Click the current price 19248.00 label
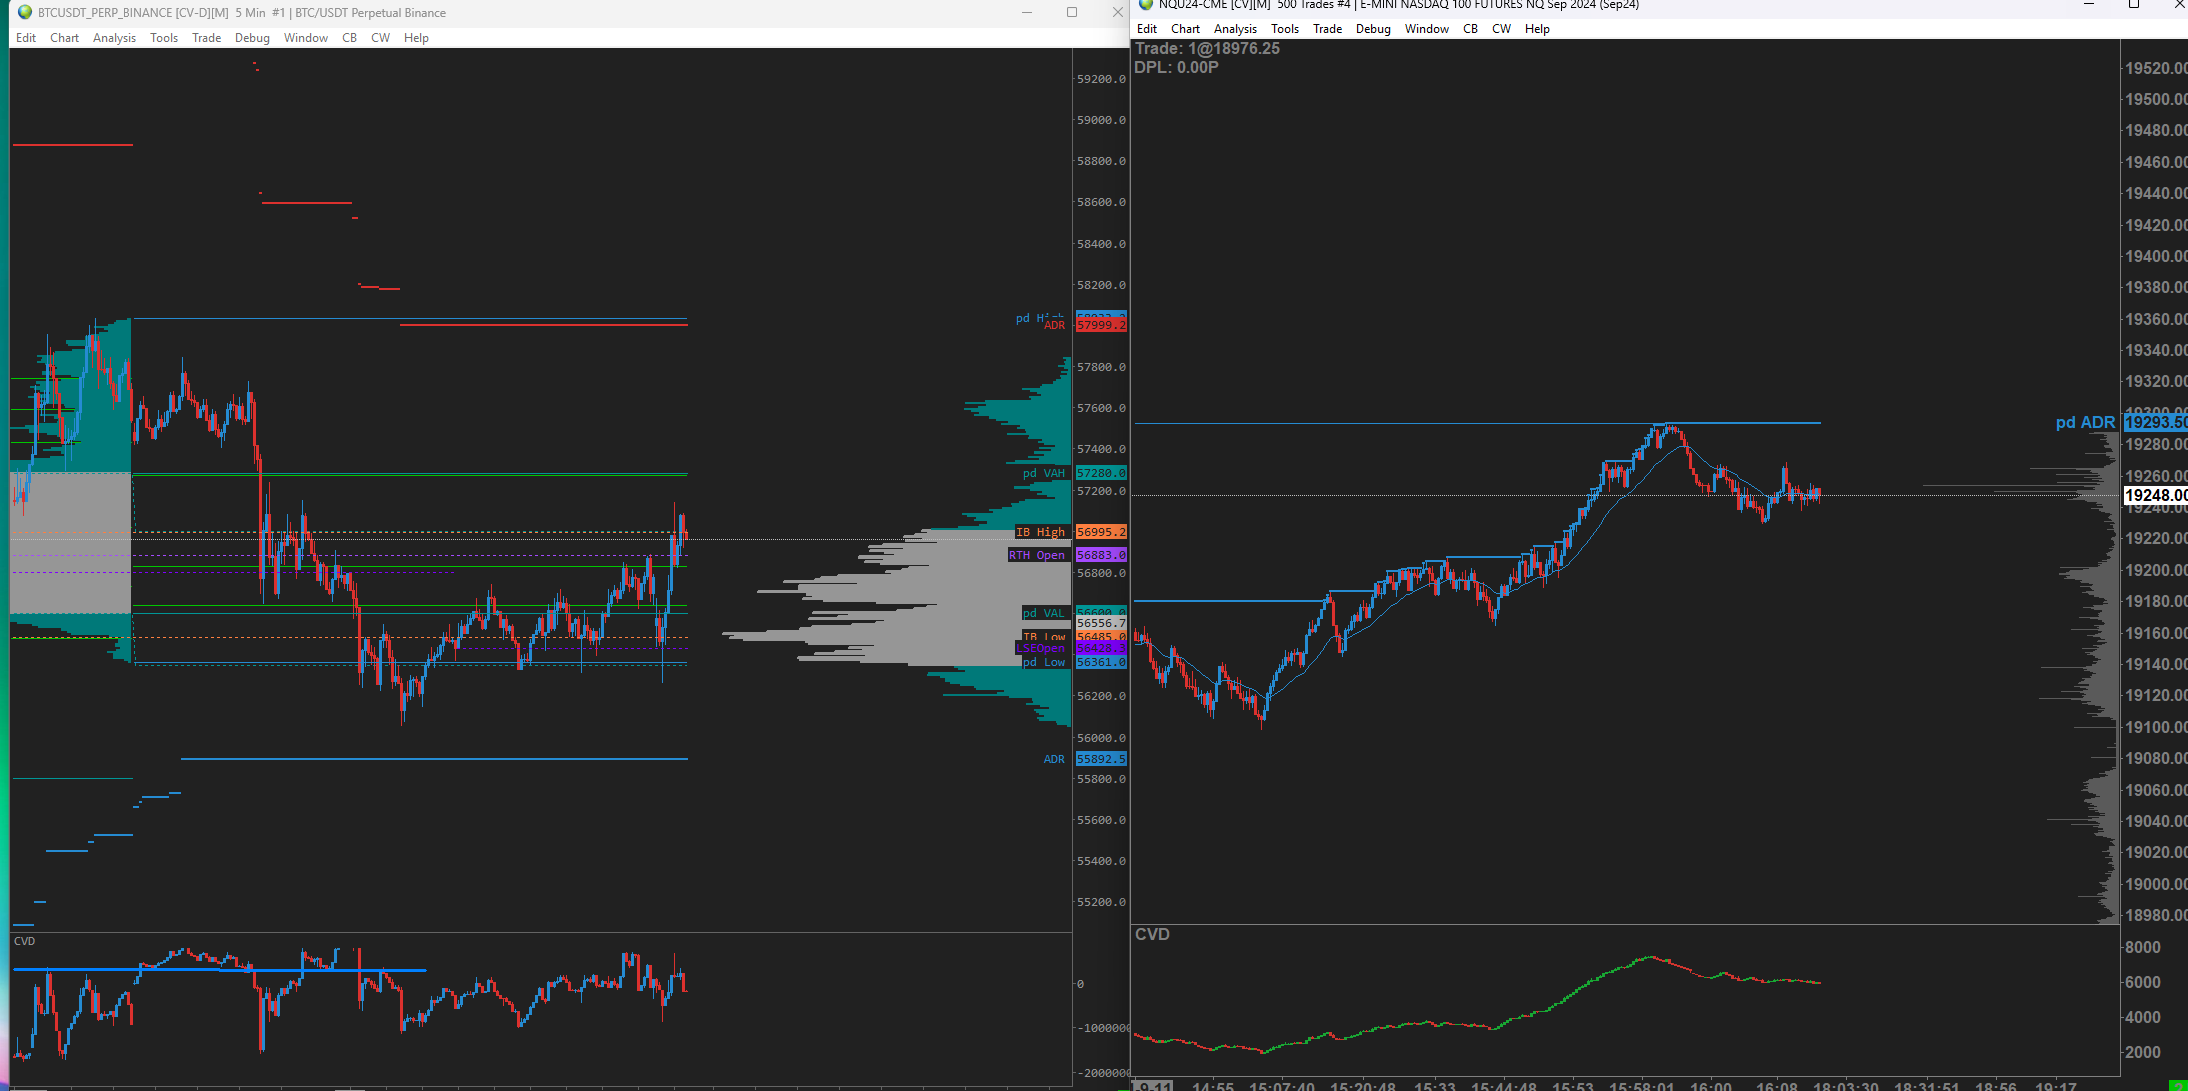The height and width of the screenshot is (1091, 2188). pos(2154,495)
